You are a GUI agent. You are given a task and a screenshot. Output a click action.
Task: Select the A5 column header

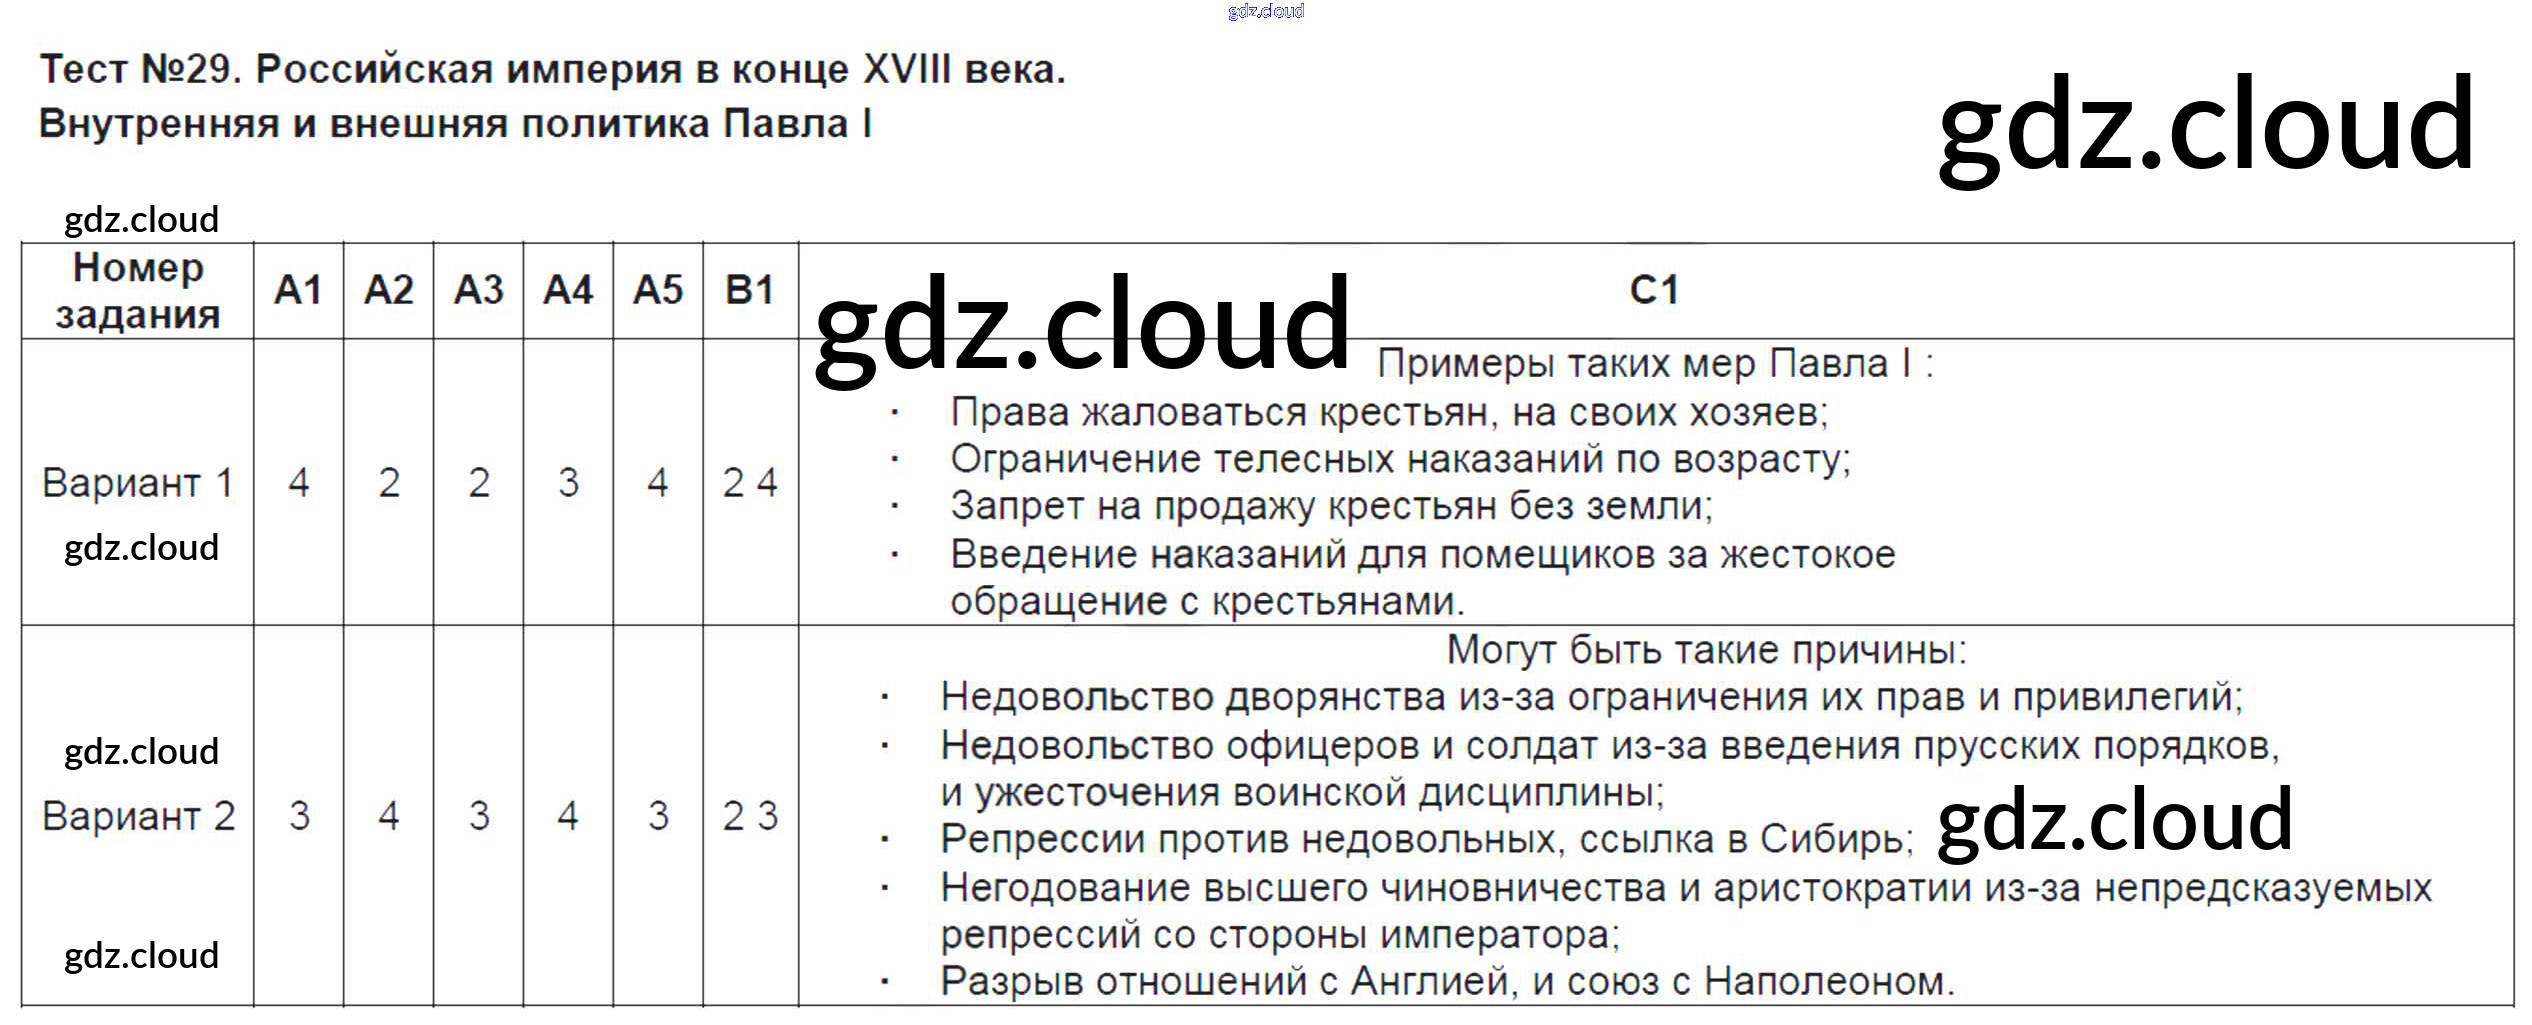658,291
